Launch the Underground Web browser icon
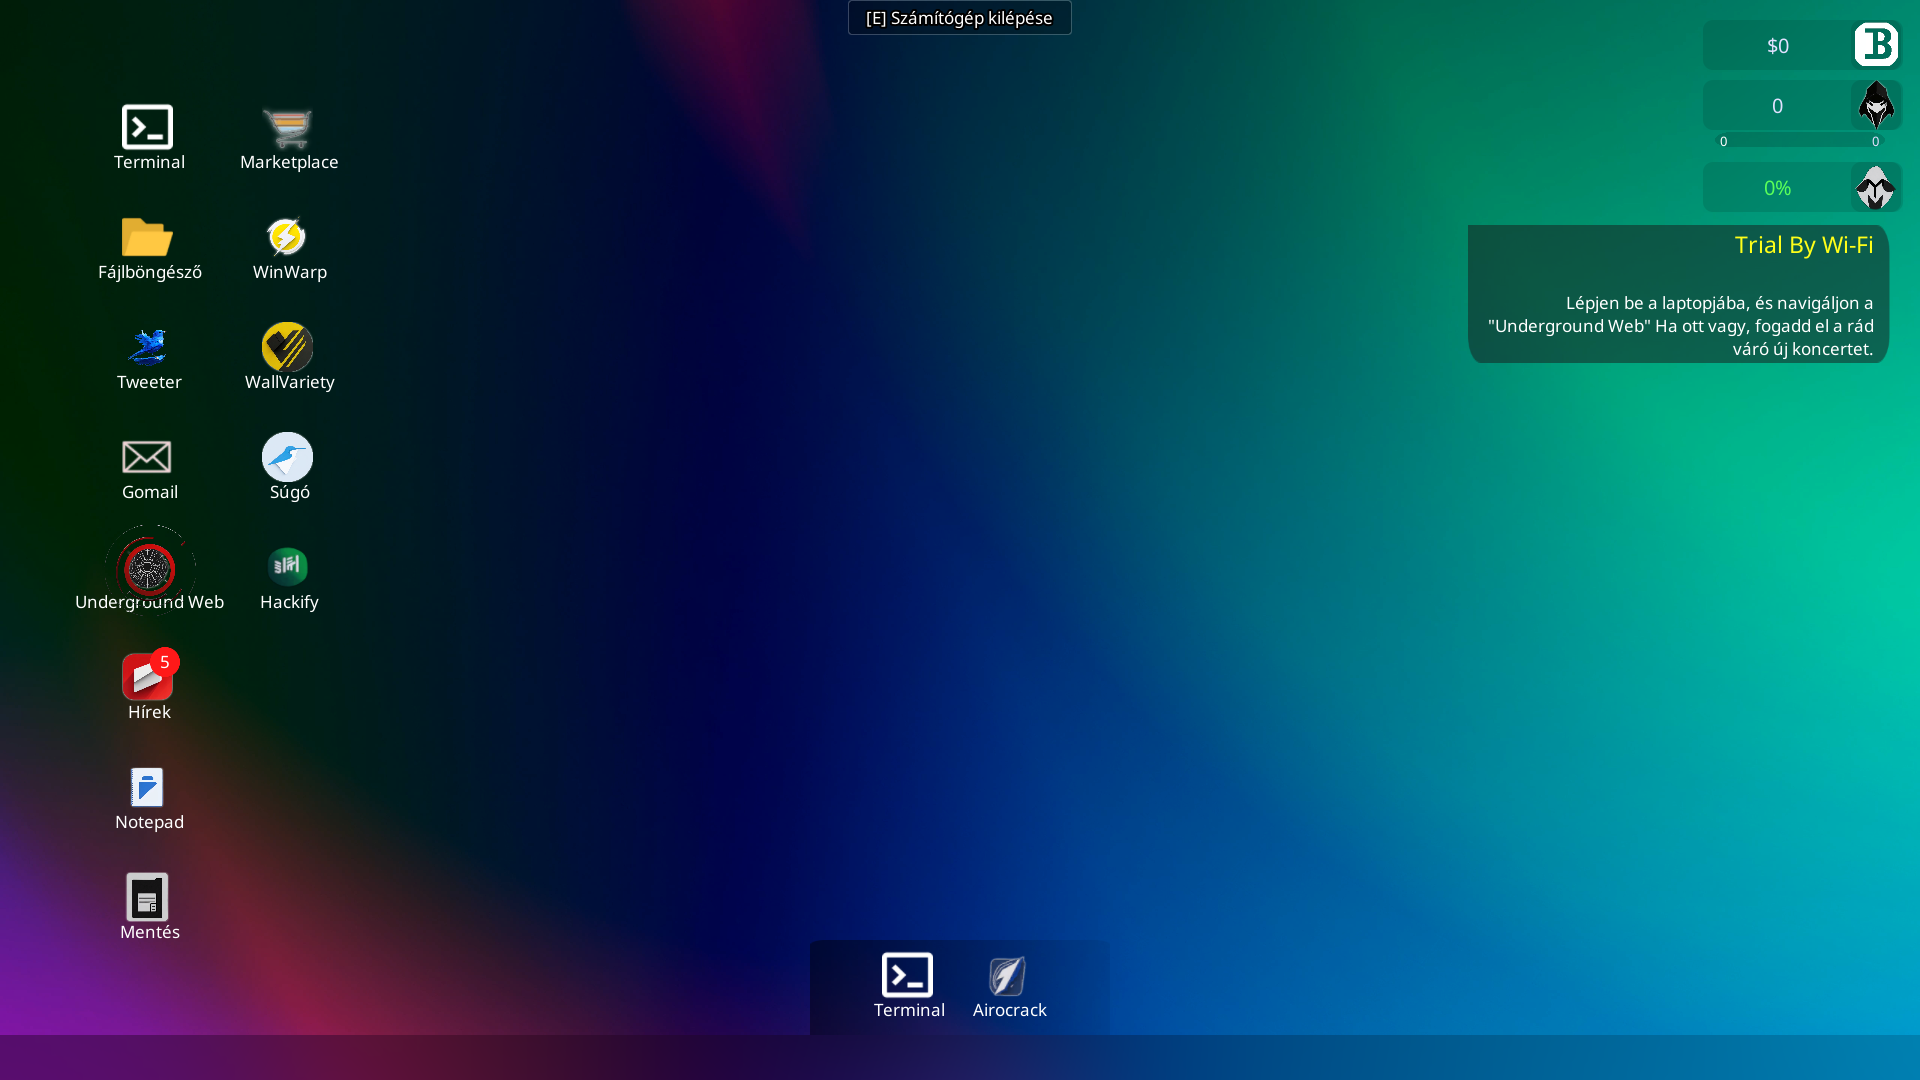 point(150,569)
